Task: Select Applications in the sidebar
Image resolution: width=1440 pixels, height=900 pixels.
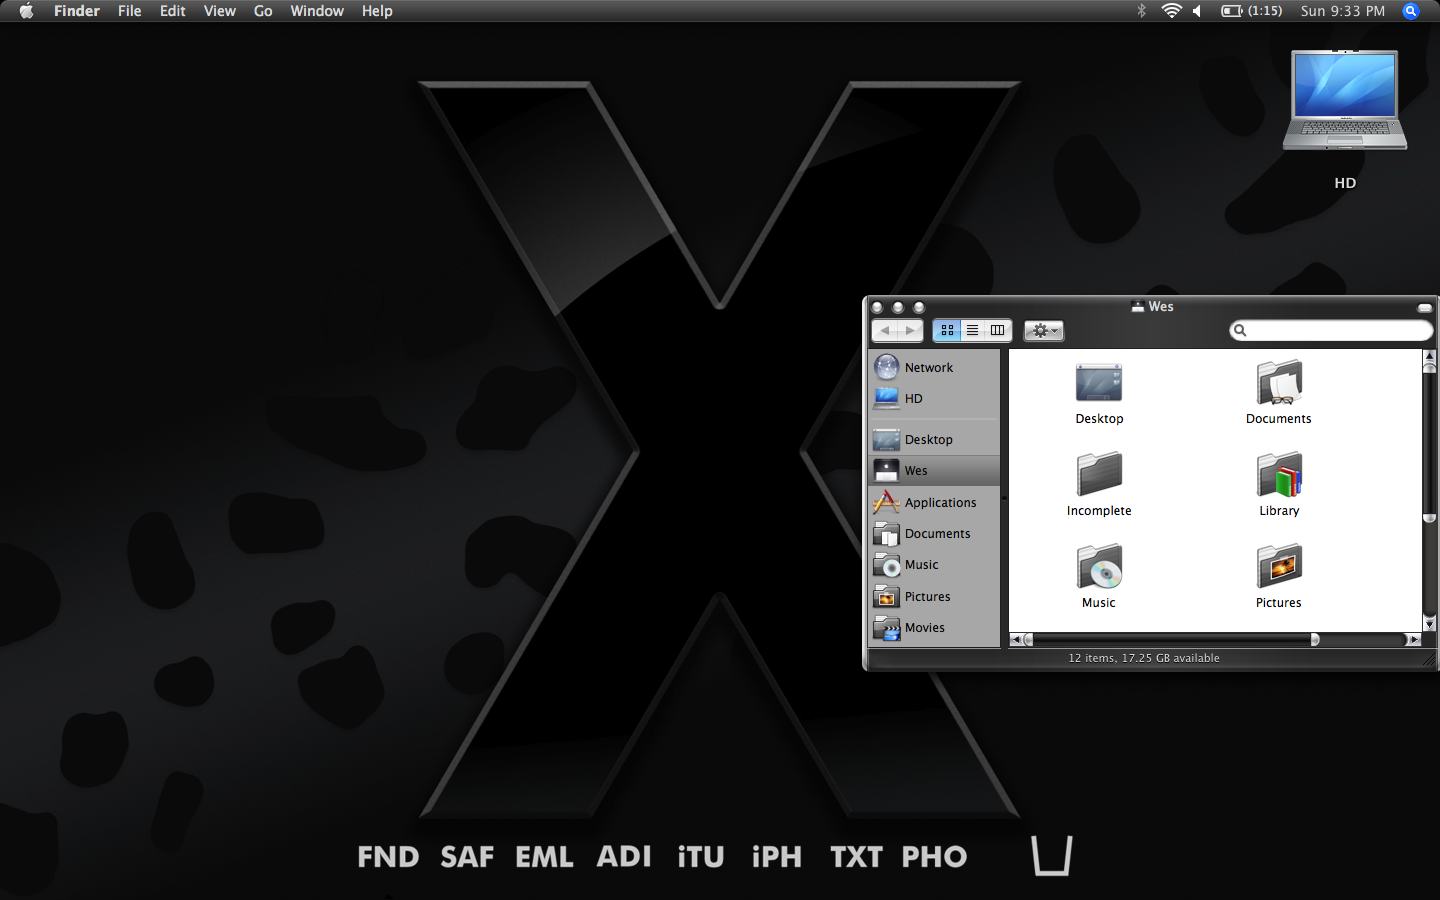Action: [x=934, y=502]
